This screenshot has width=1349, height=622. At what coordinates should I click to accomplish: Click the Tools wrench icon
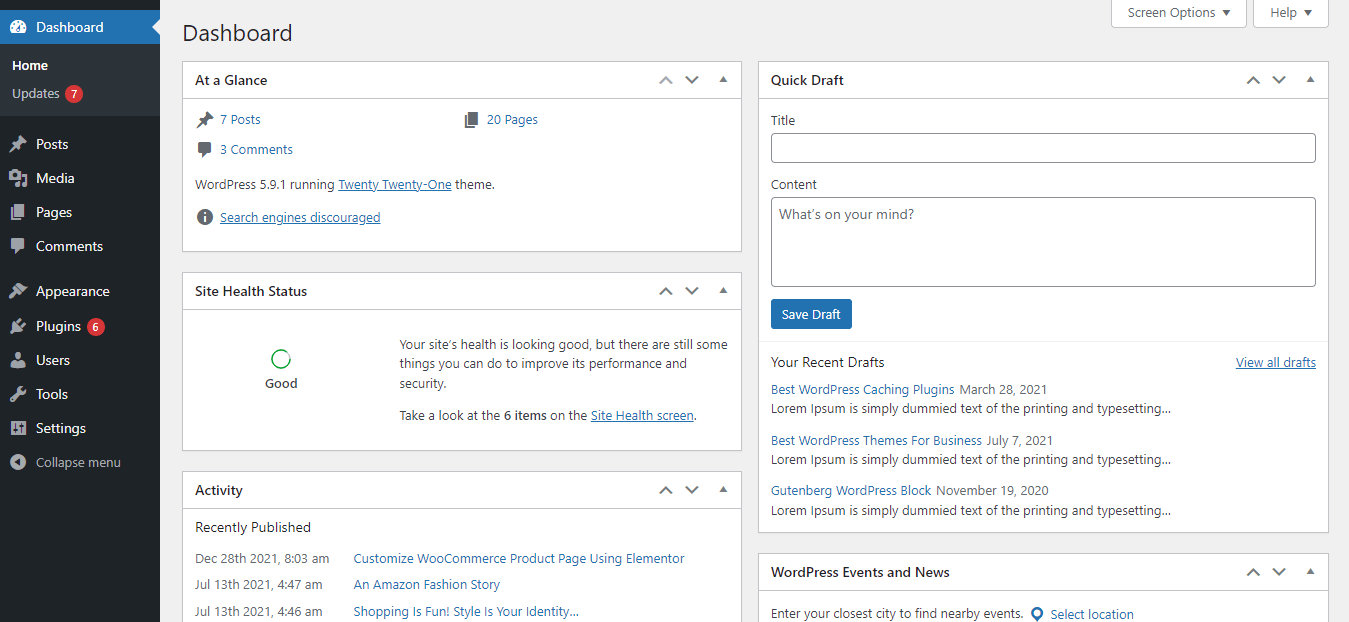18,394
